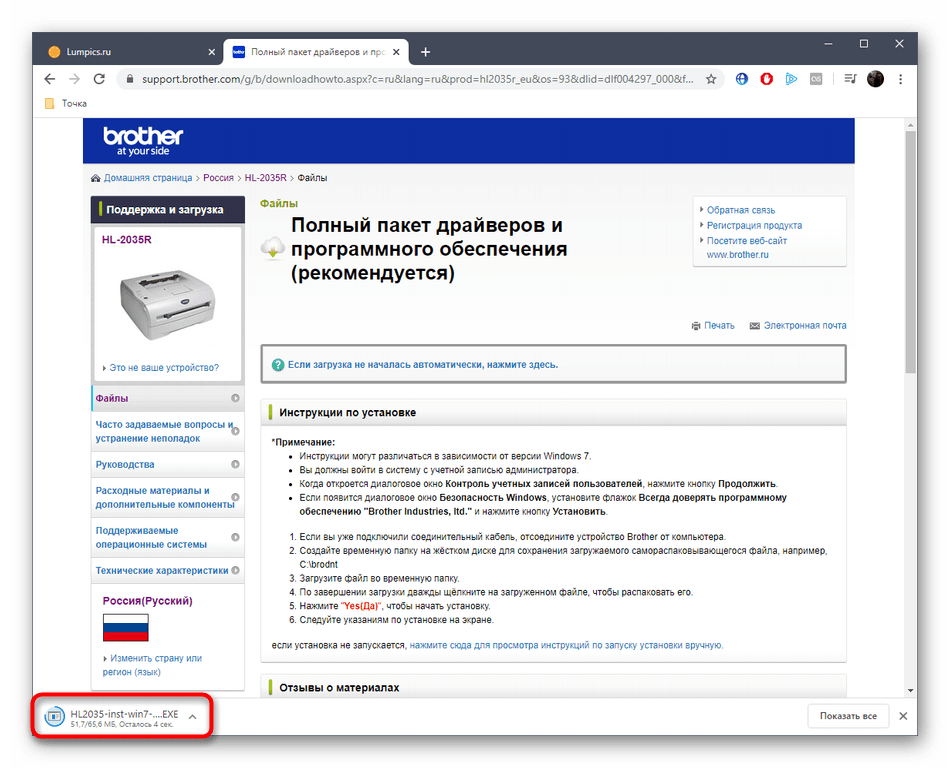This screenshot has height=768, width=950.
Task: View site security lock info
Action: tap(129, 79)
